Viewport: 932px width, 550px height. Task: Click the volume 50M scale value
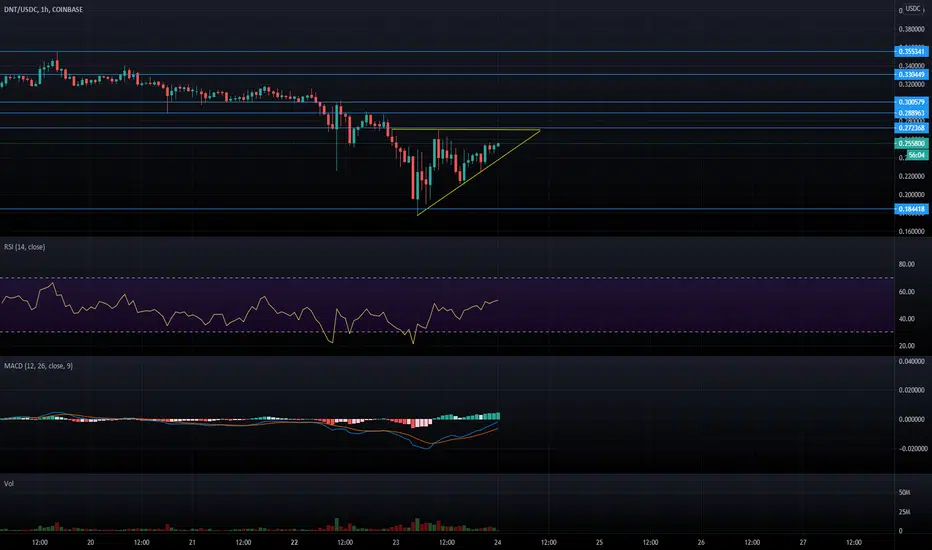tap(904, 492)
